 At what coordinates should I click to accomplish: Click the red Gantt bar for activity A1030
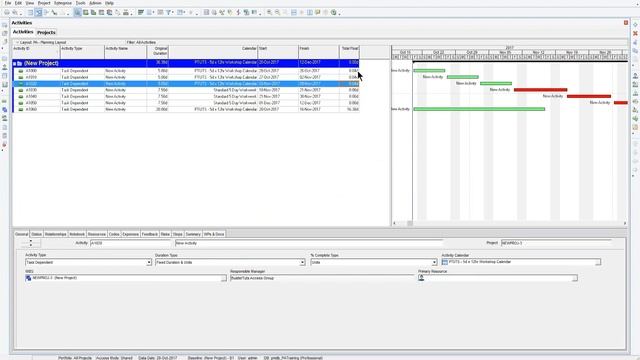(x=540, y=90)
